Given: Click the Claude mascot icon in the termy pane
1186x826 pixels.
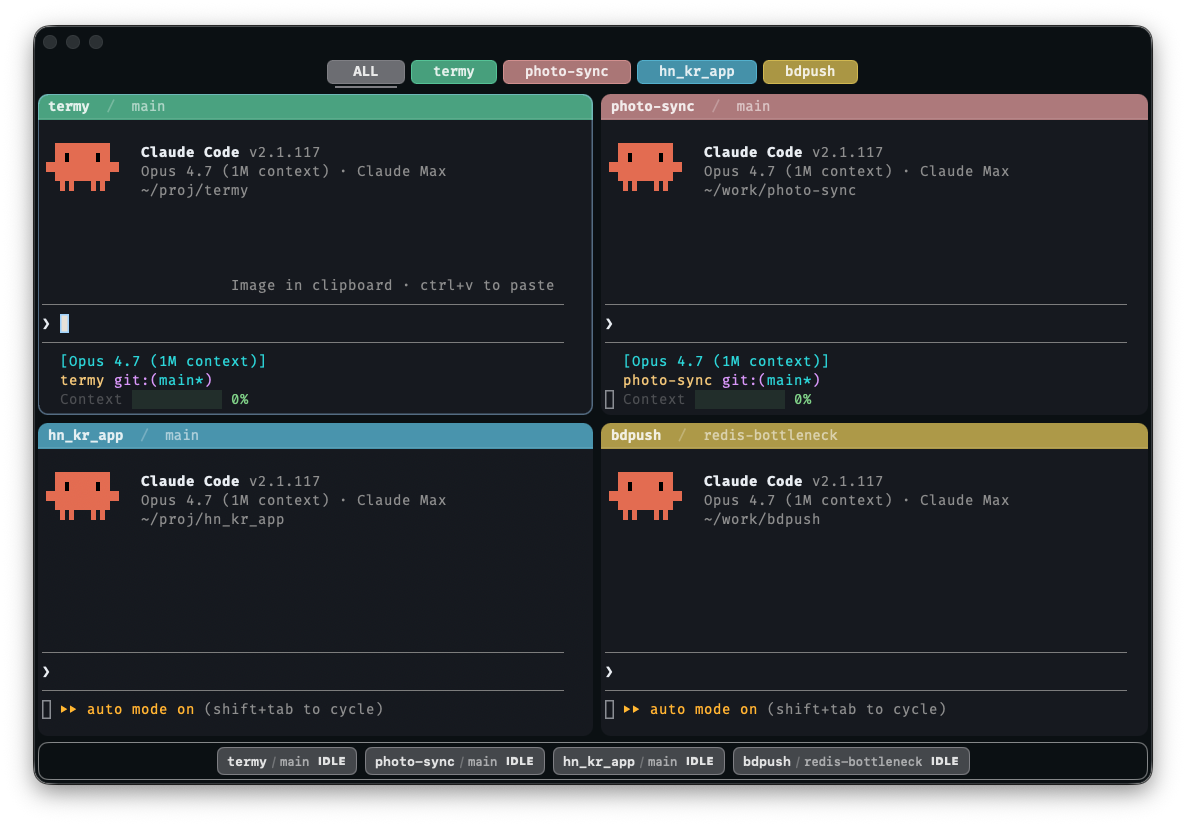Looking at the screenshot, I should pyautogui.click(x=82, y=166).
